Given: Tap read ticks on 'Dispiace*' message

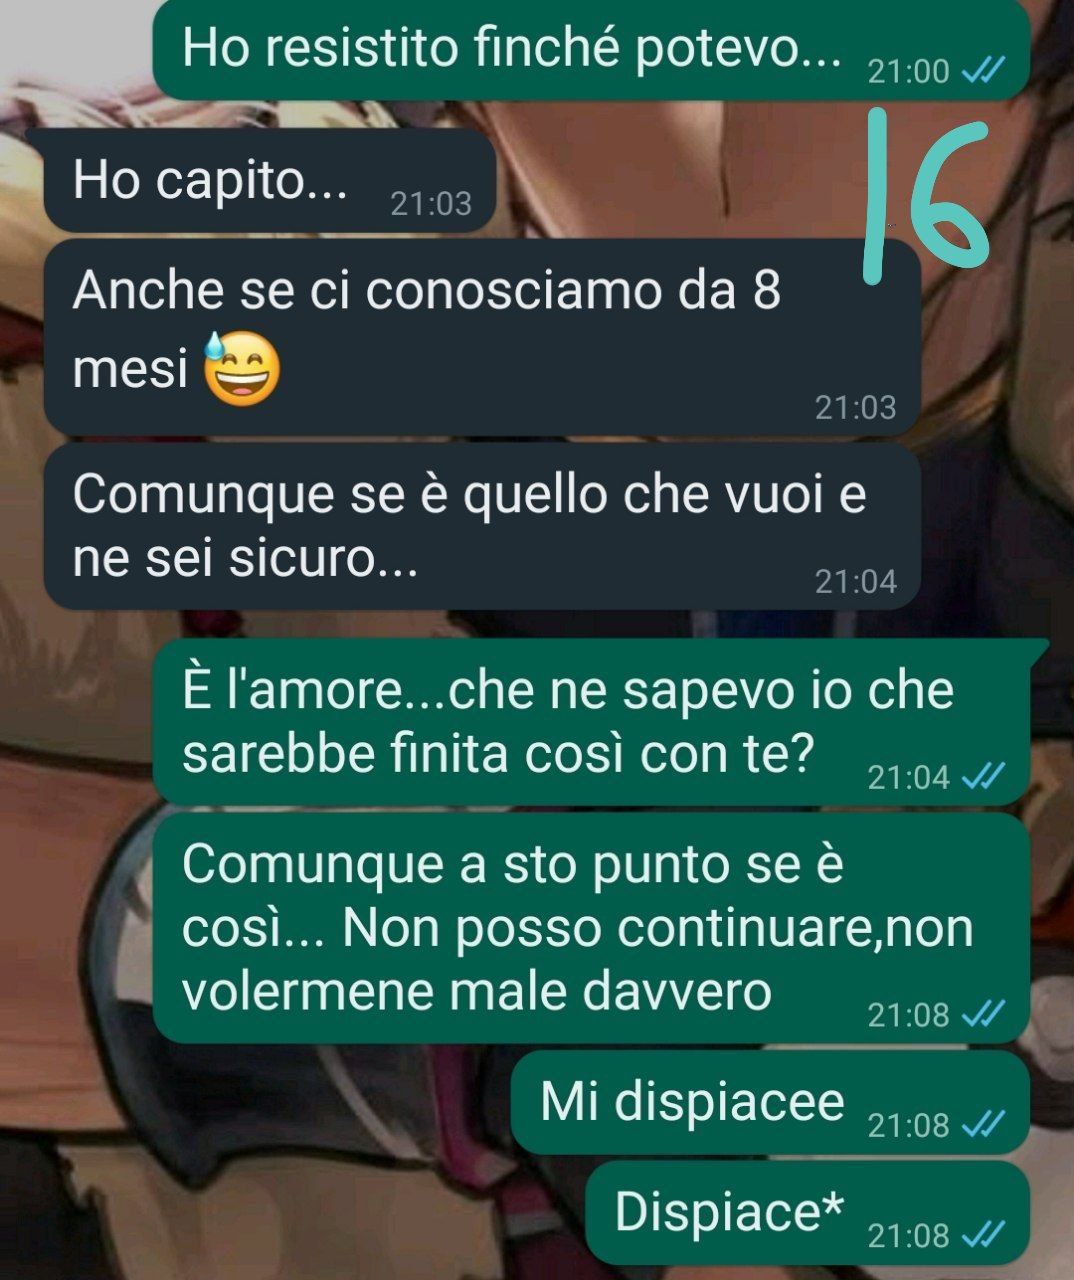Looking at the screenshot, I should [x=983, y=1235].
